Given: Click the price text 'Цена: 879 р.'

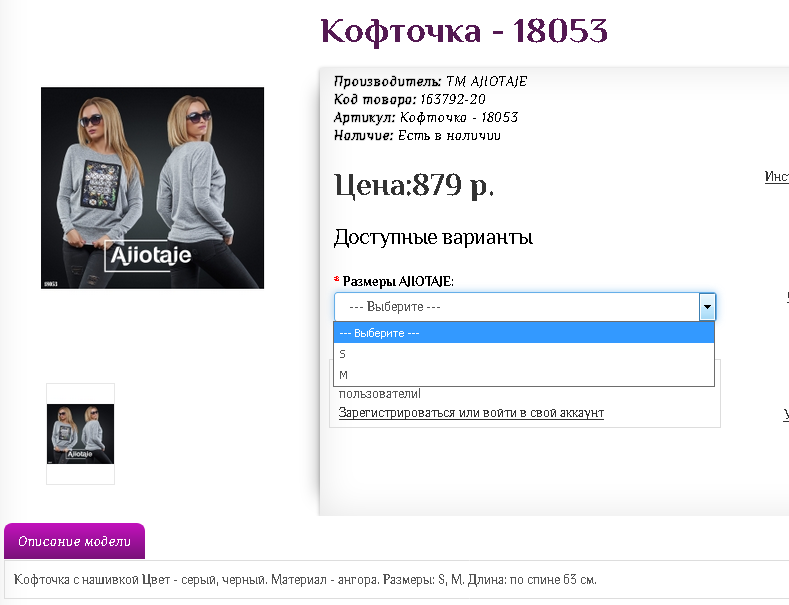Looking at the screenshot, I should [414, 185].
